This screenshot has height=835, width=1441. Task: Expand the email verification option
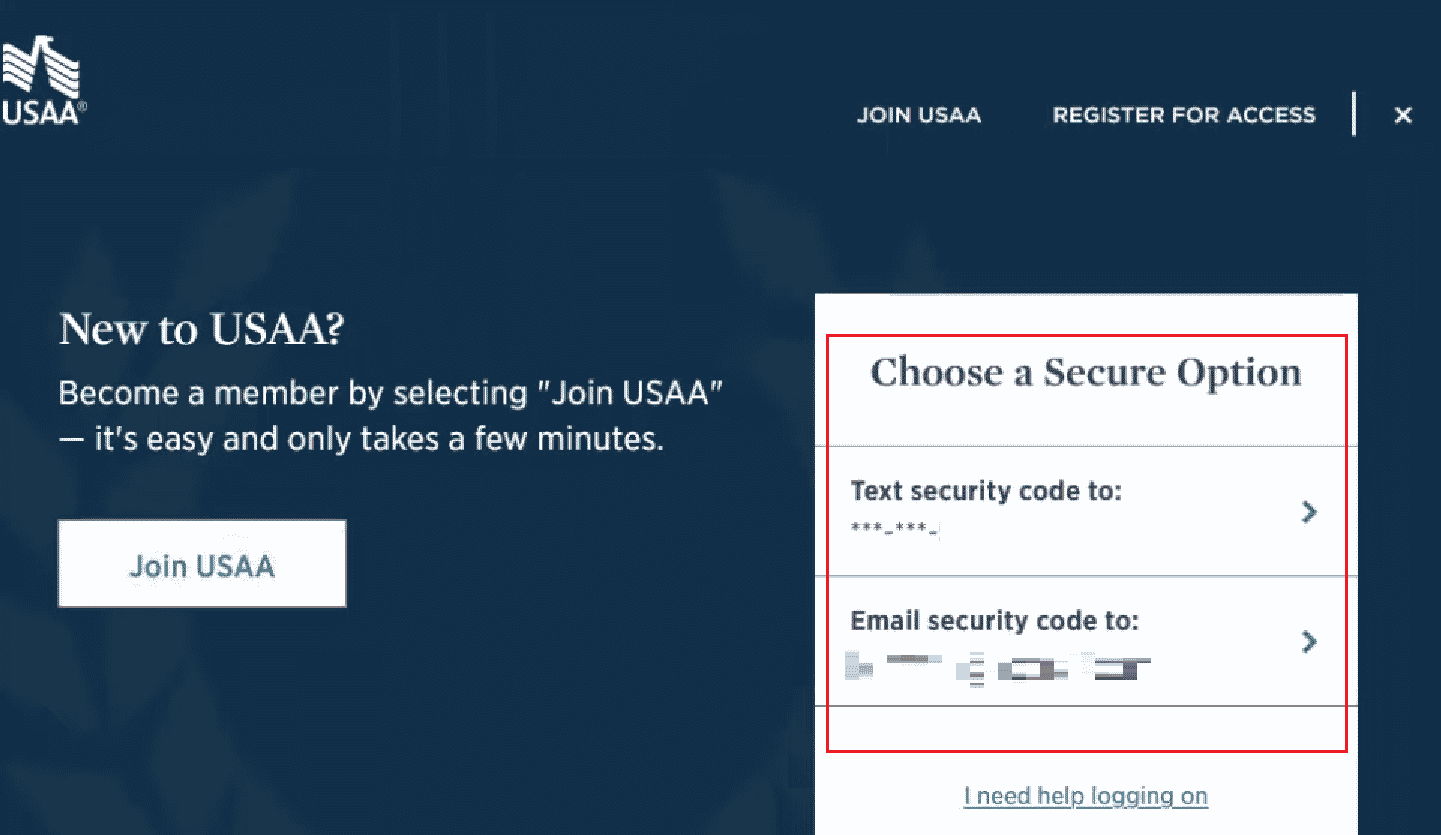1085,642
